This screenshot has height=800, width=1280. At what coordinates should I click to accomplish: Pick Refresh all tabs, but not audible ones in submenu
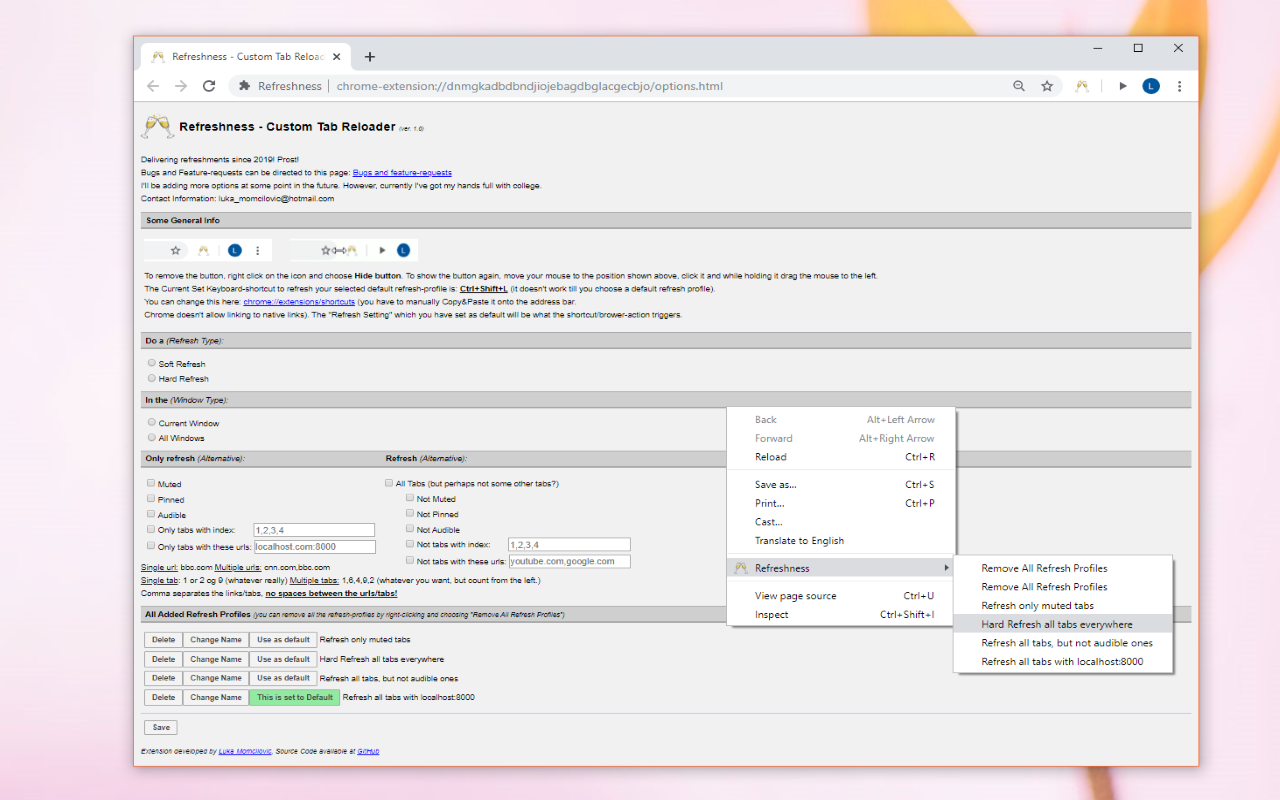point(1063,643)
